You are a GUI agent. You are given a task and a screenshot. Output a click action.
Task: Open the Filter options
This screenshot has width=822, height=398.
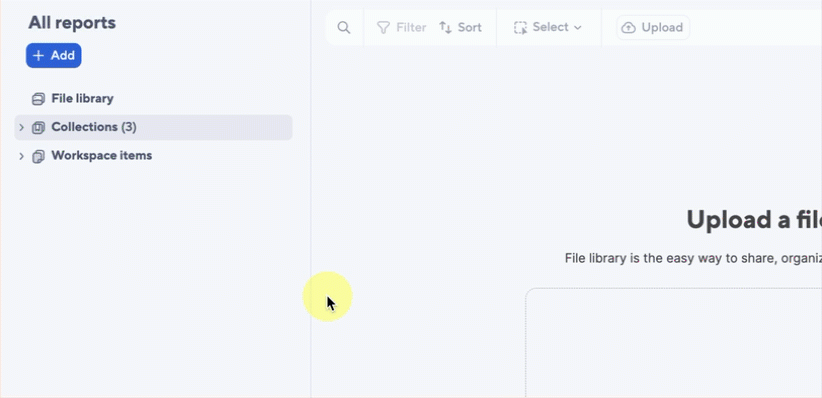coord(402,27)
